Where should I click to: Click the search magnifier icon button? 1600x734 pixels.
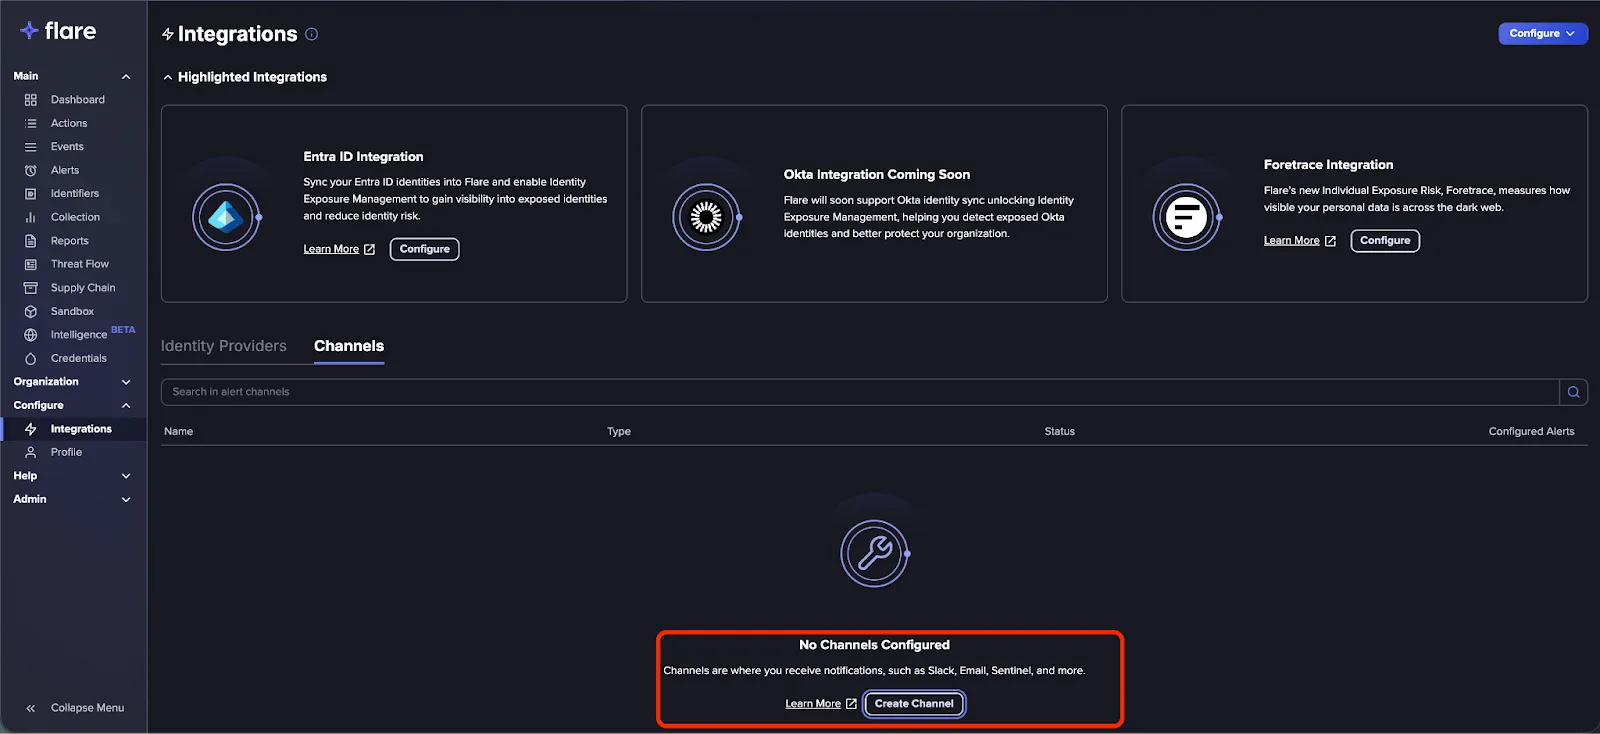pyautogui.click(x=1574, y=392)
